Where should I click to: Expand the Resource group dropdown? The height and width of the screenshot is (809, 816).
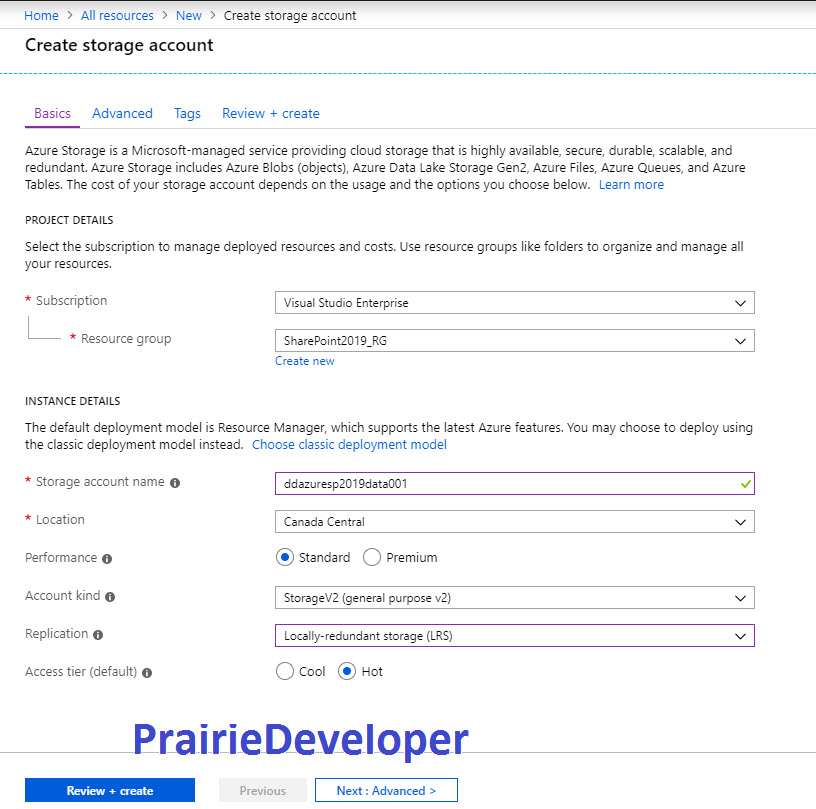pos(515,341)
